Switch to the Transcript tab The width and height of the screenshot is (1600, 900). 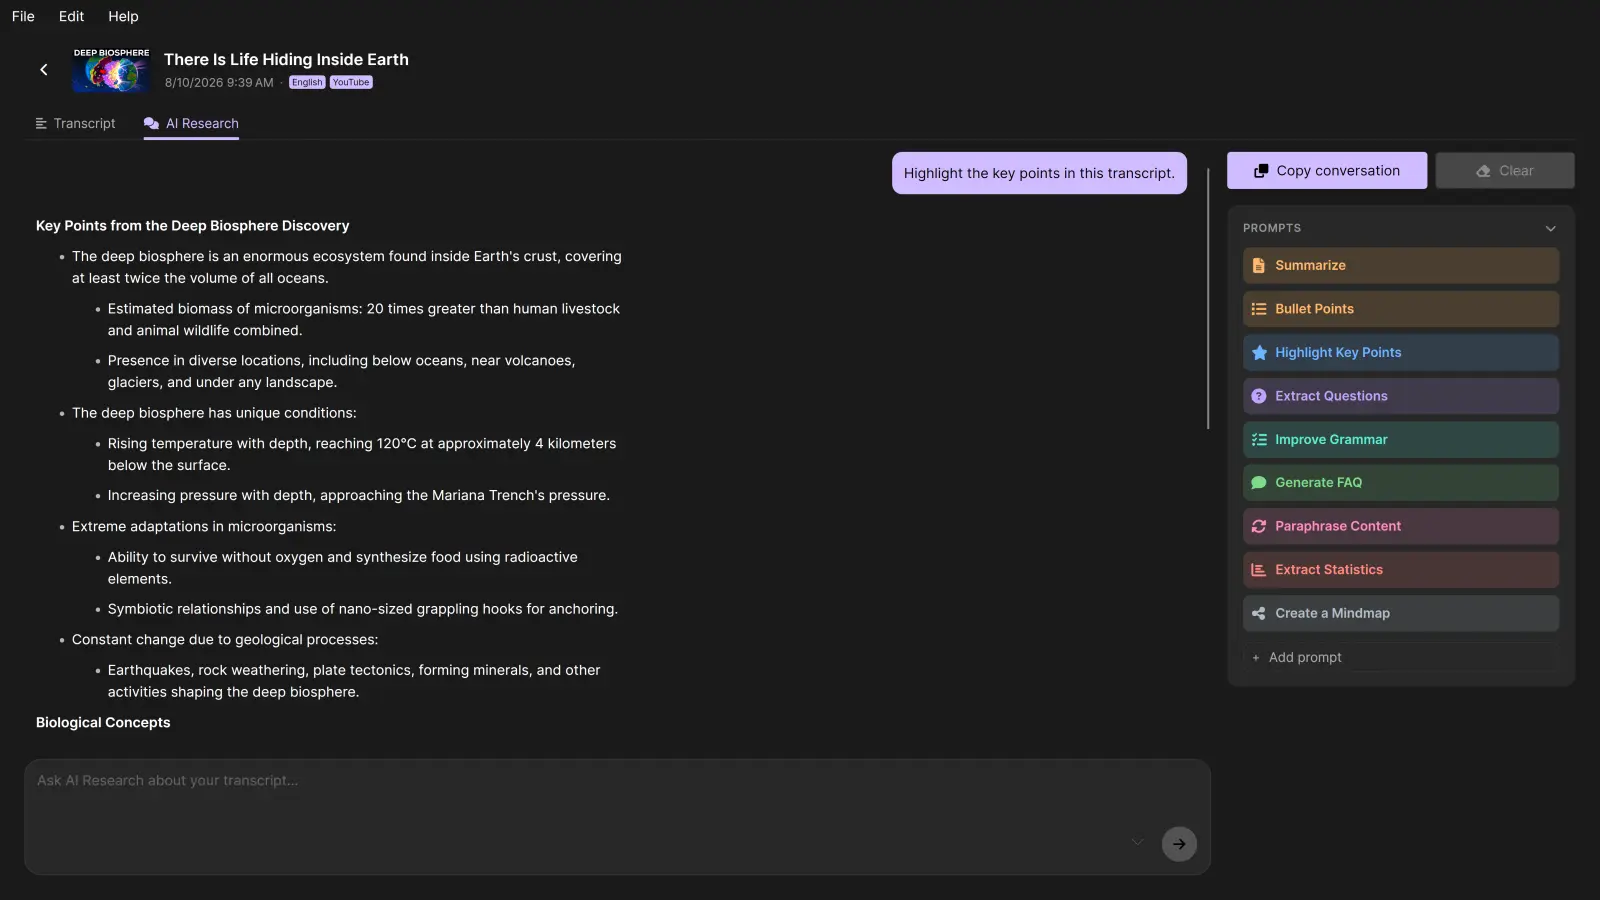pyautogui.click(x=76, y=123)
